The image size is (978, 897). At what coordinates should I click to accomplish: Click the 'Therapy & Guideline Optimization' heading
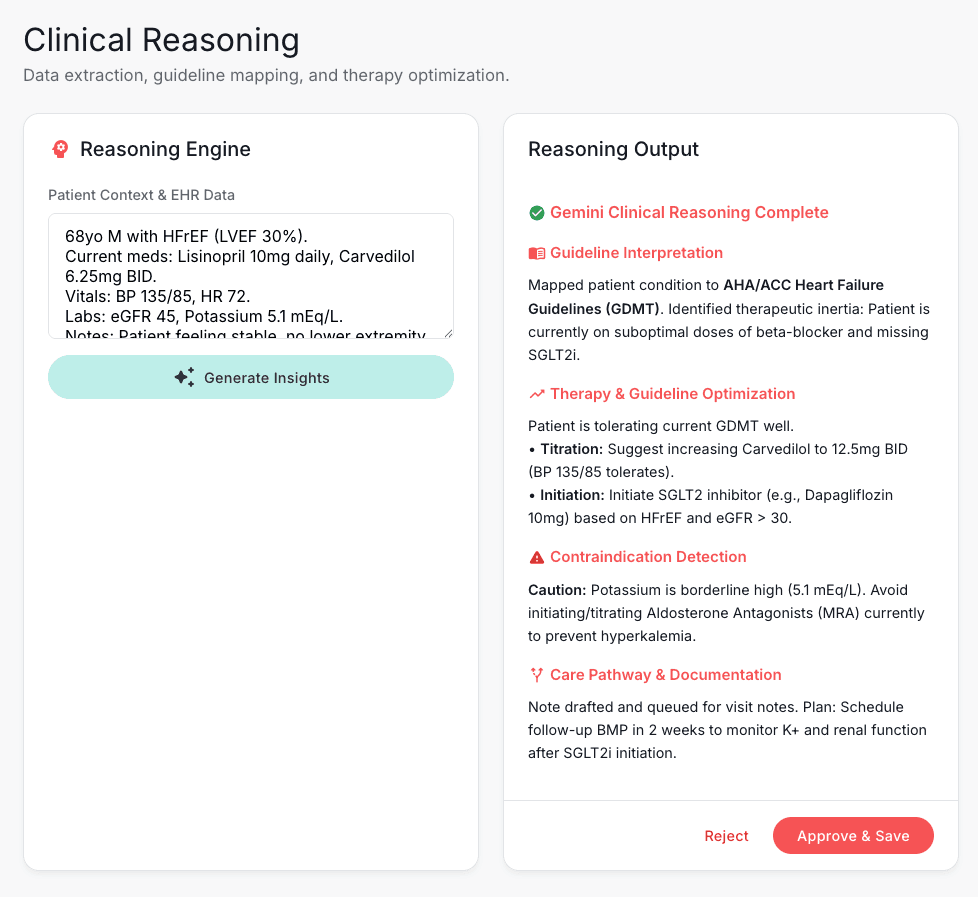[x=672, y=394]
